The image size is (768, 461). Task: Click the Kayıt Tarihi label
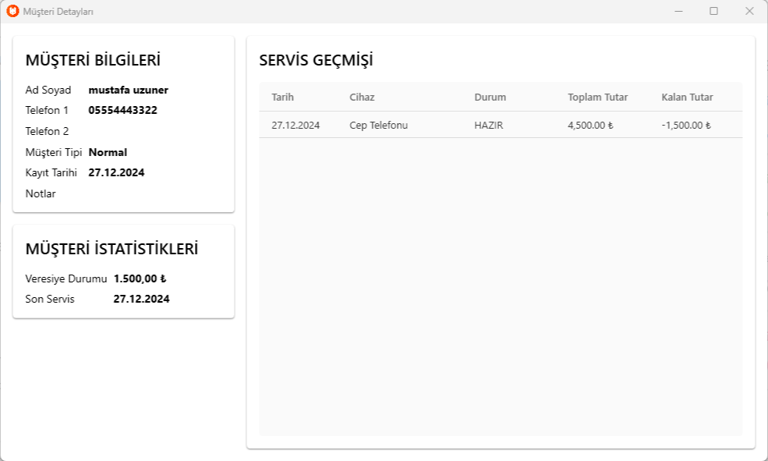coord(51,172)
